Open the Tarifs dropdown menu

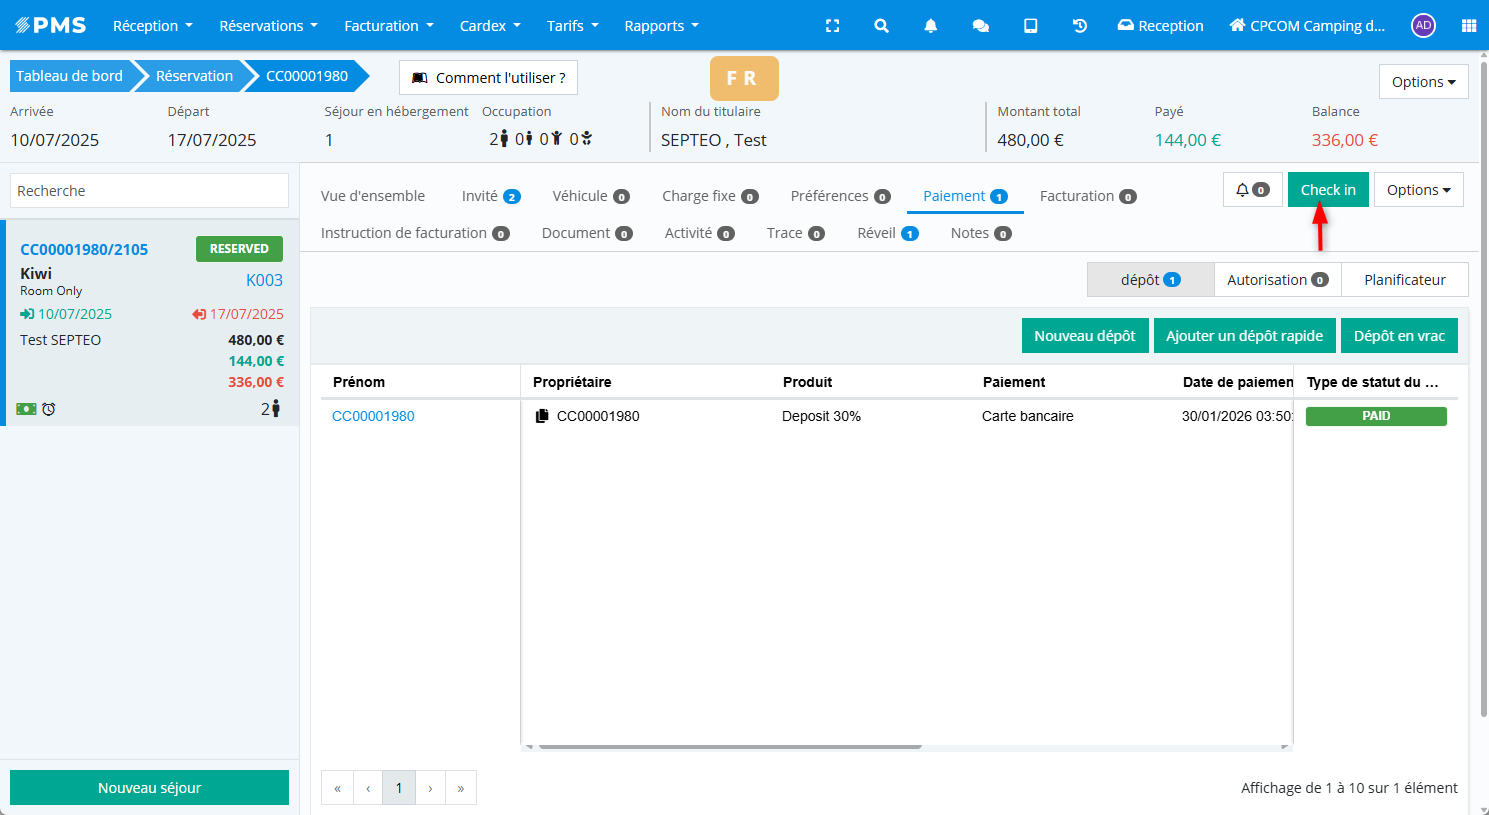click(572, 26)
